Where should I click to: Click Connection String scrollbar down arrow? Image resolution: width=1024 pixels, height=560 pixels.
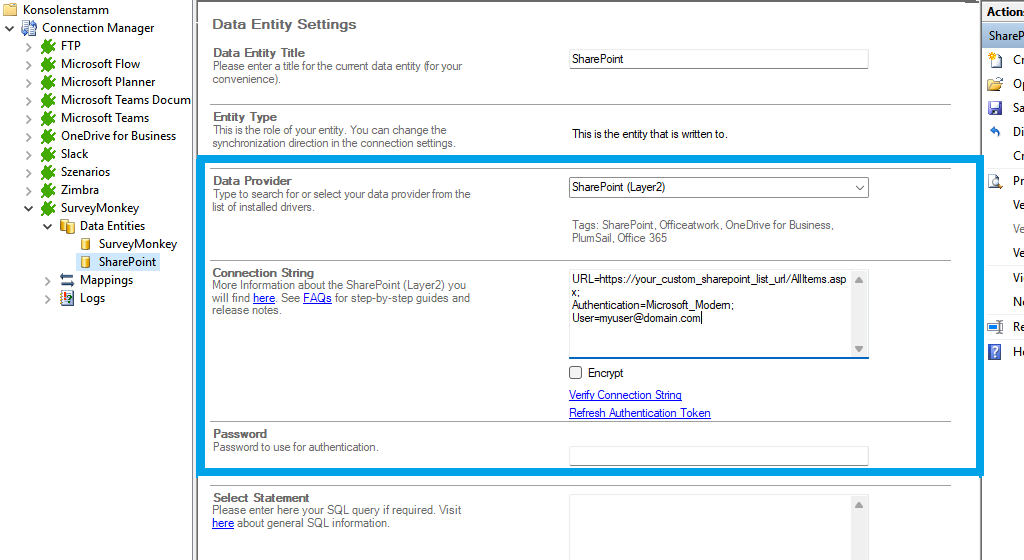[859, 349]
